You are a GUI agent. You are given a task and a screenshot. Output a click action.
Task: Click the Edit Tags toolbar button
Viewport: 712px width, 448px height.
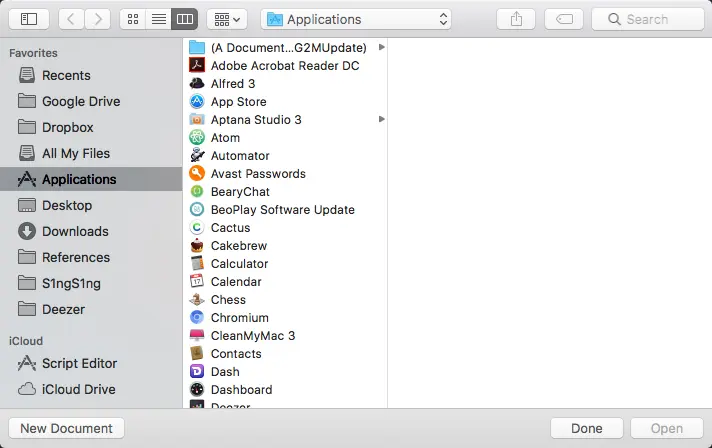(564, 19)
